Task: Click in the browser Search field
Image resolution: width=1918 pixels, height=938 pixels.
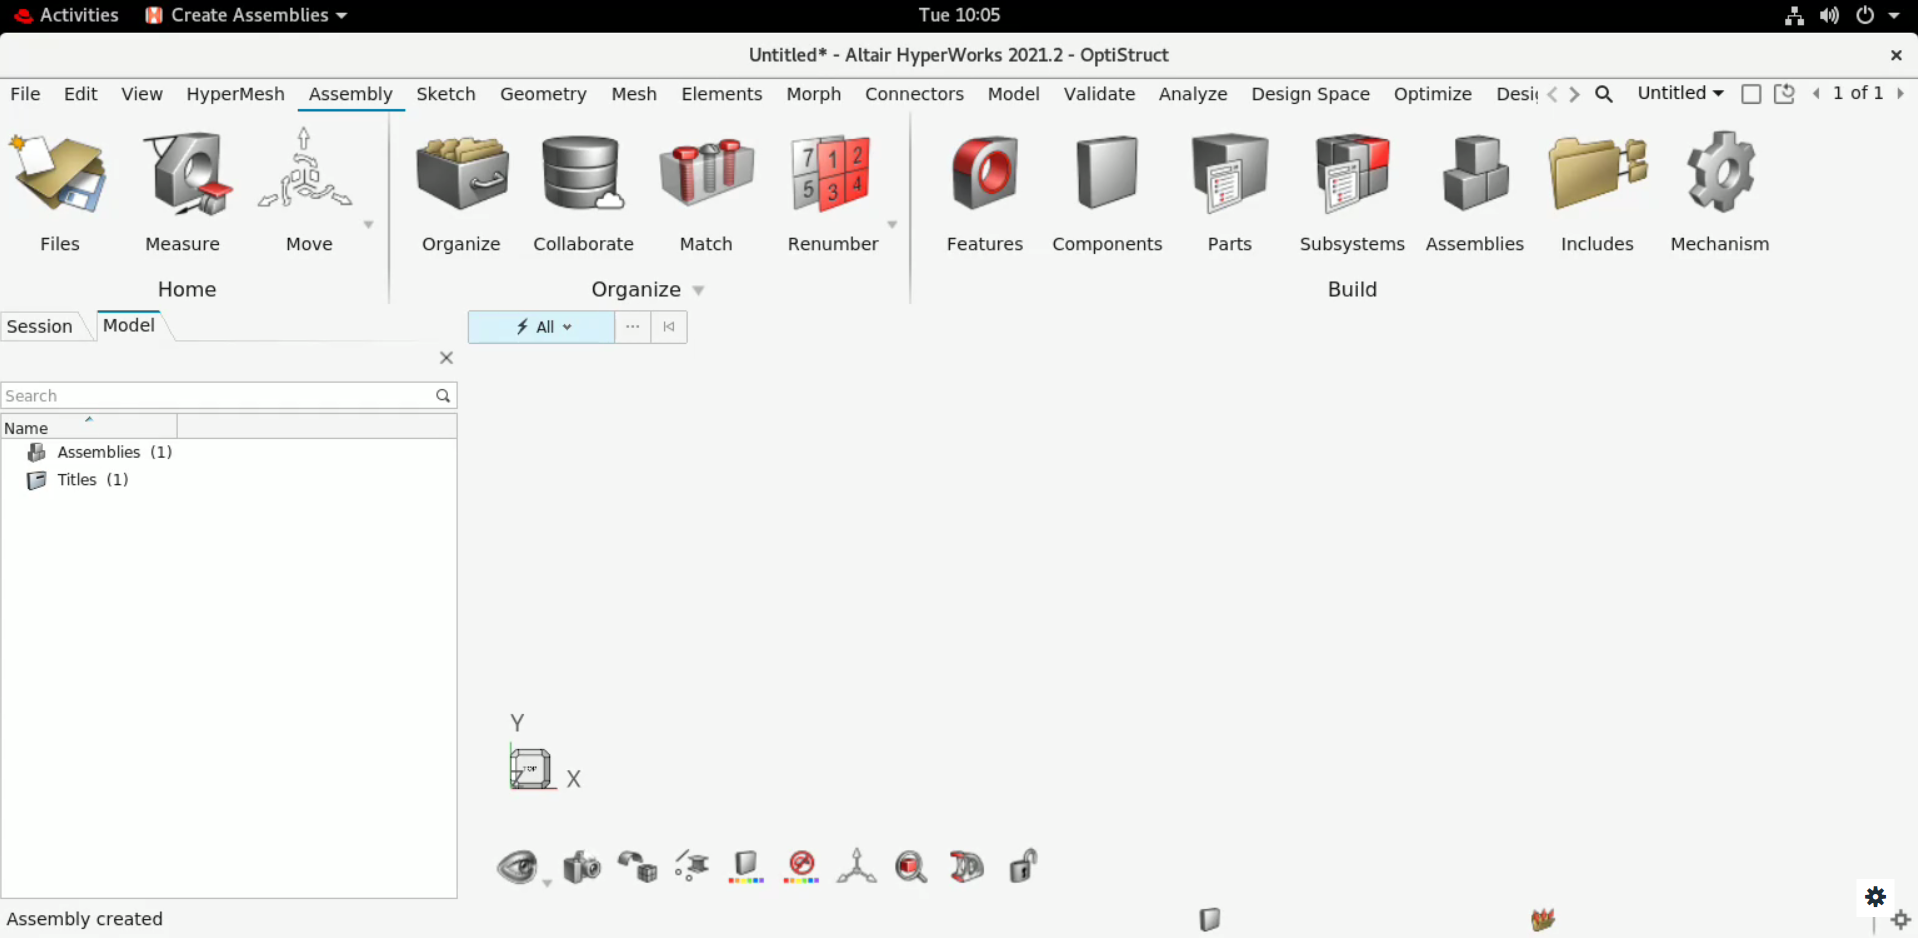Action: [x=228, y=396]
